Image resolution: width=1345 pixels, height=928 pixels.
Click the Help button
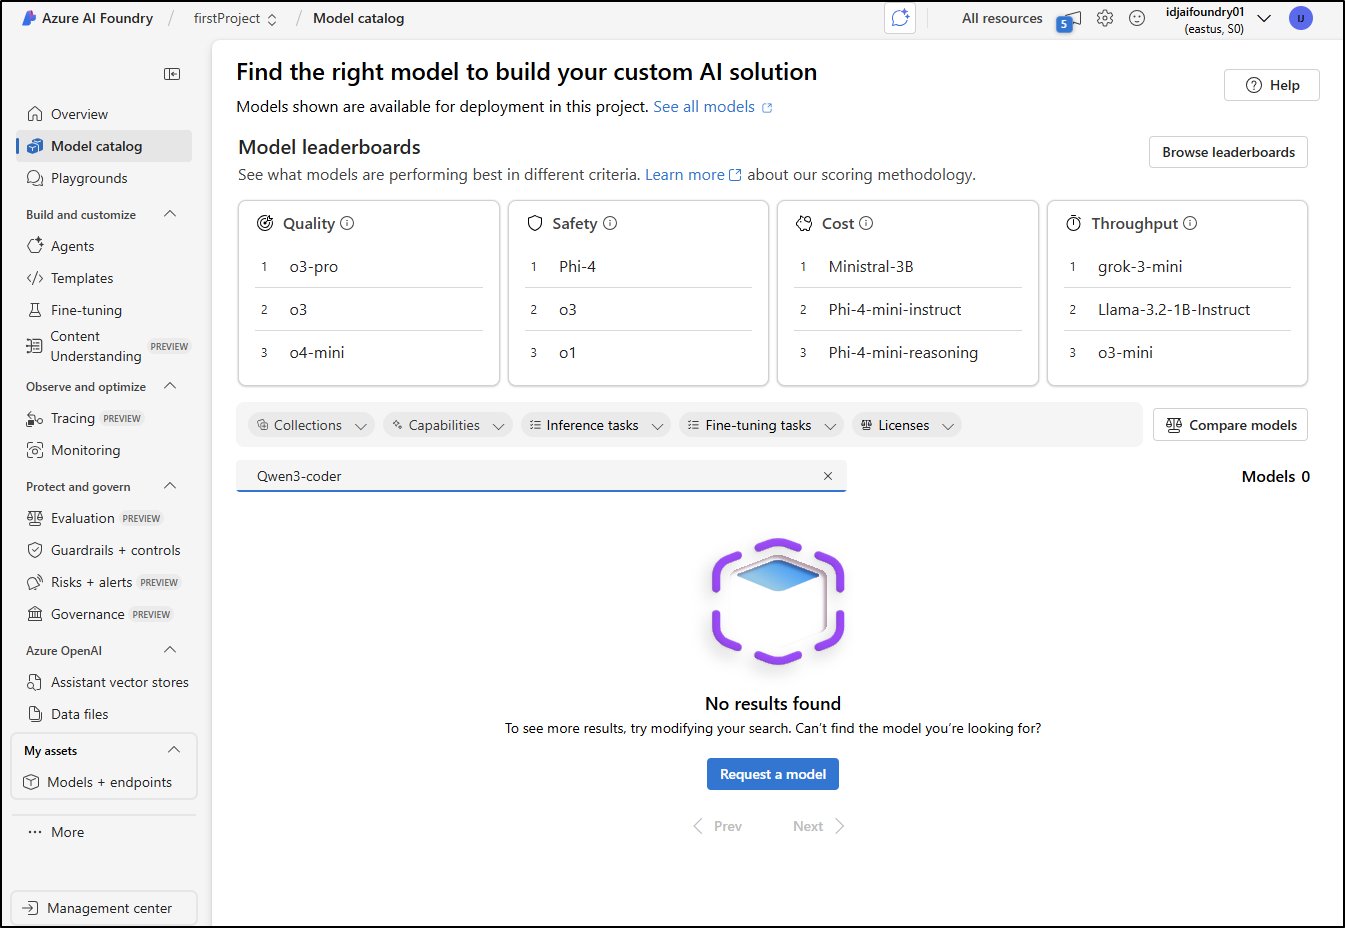tap(1272, 85)
